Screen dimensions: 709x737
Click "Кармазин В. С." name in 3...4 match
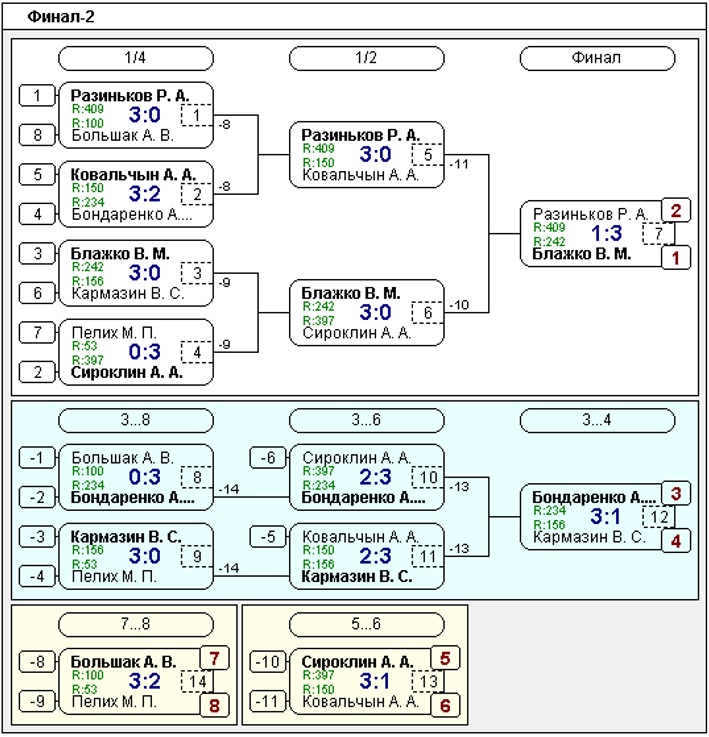pyautogui.click(x=589, y=537)
